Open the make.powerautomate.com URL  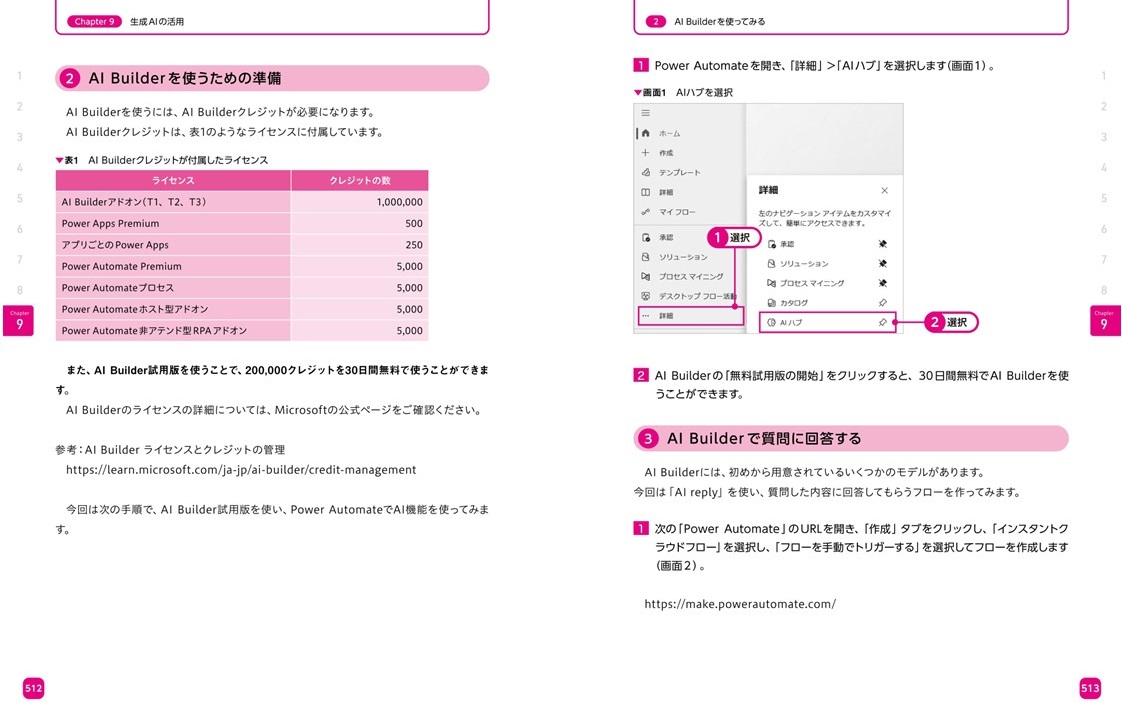[x=740, y=604]
